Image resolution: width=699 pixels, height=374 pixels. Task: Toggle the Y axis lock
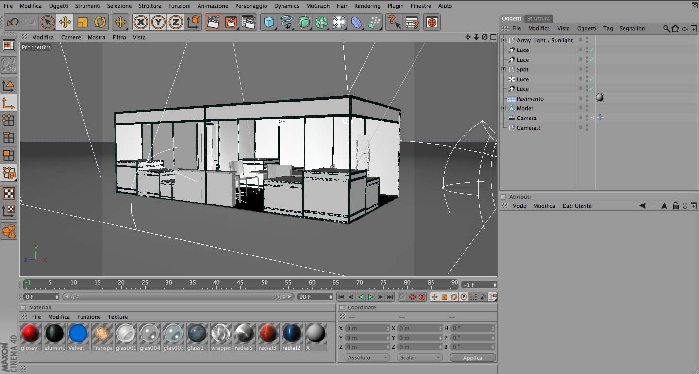158,22
